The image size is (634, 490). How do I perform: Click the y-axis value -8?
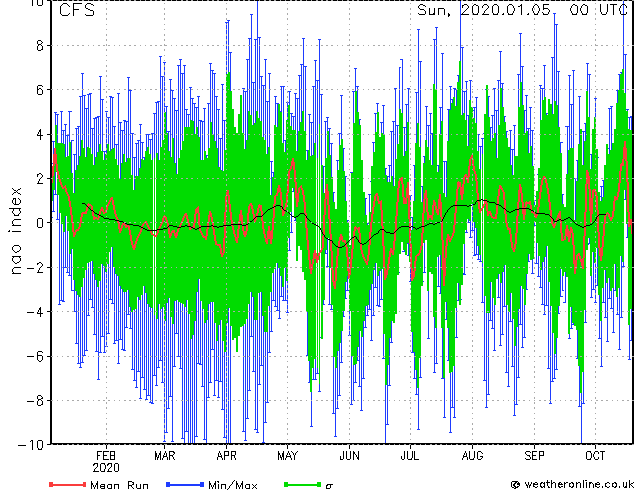tap(35, 400)
